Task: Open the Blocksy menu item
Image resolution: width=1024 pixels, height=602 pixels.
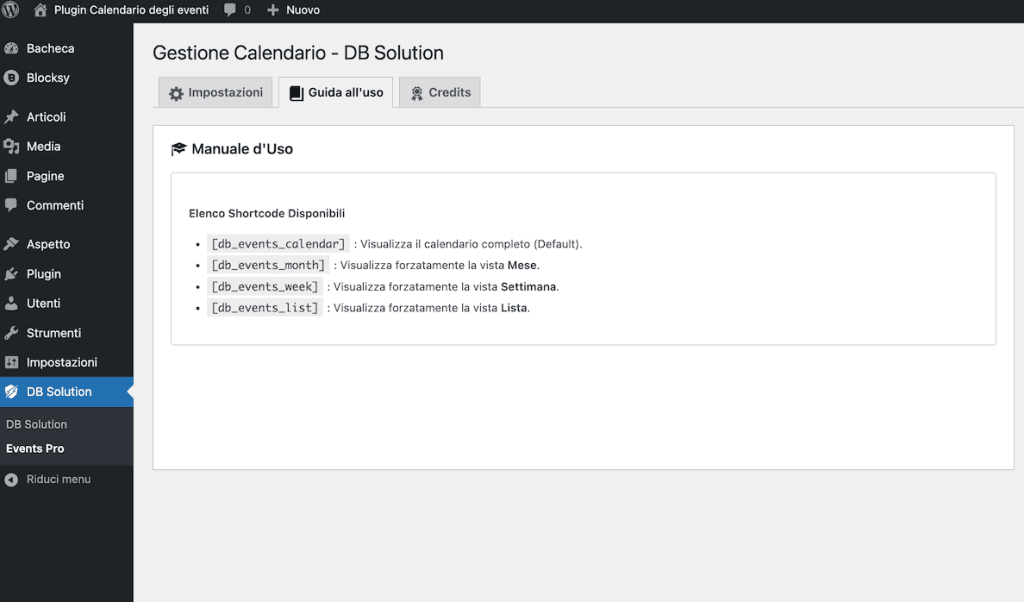Action: (x=48, y=78)
